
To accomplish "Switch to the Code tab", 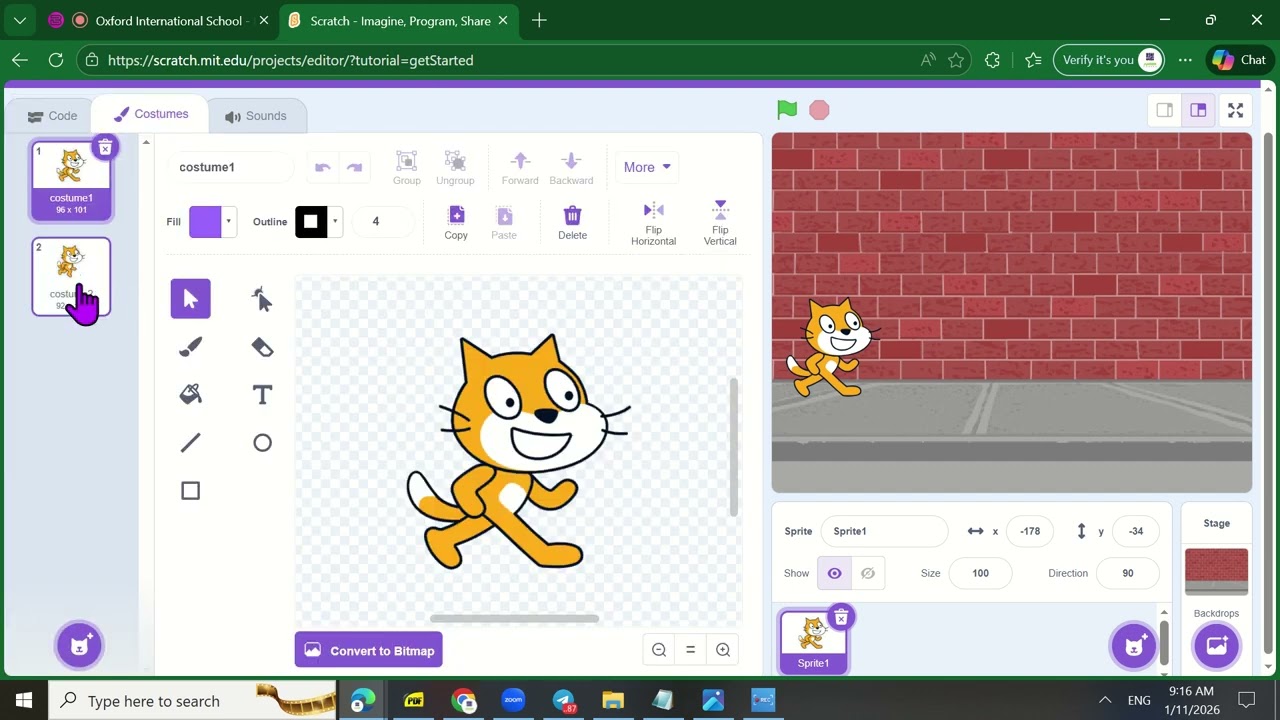I will [x=52, y=116].
